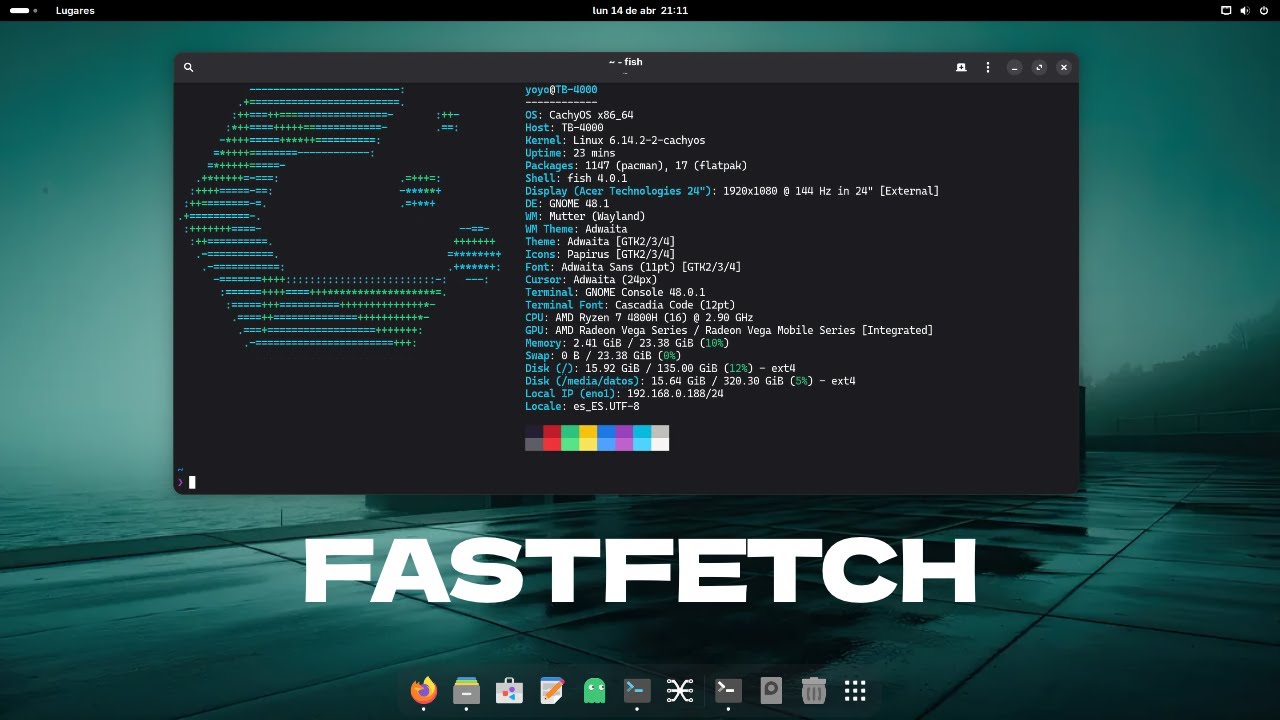Open the Trash from the dock
The image size is (1280, 720).
(x=814, y=690)
